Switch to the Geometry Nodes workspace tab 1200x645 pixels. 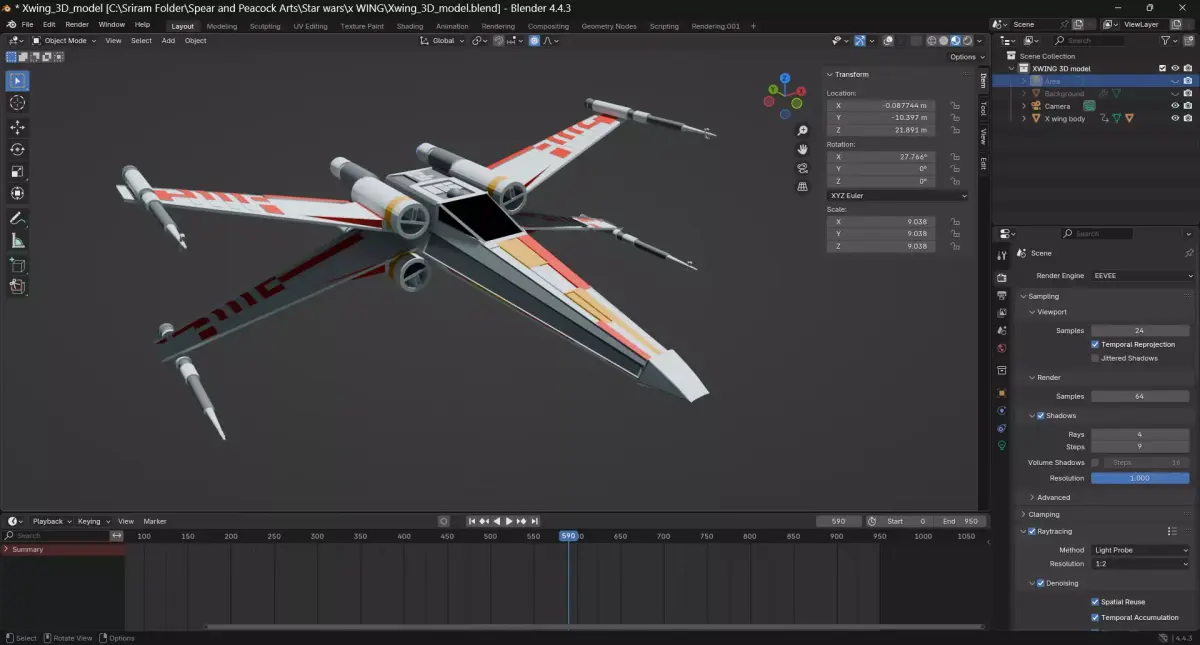pos(609,26)
